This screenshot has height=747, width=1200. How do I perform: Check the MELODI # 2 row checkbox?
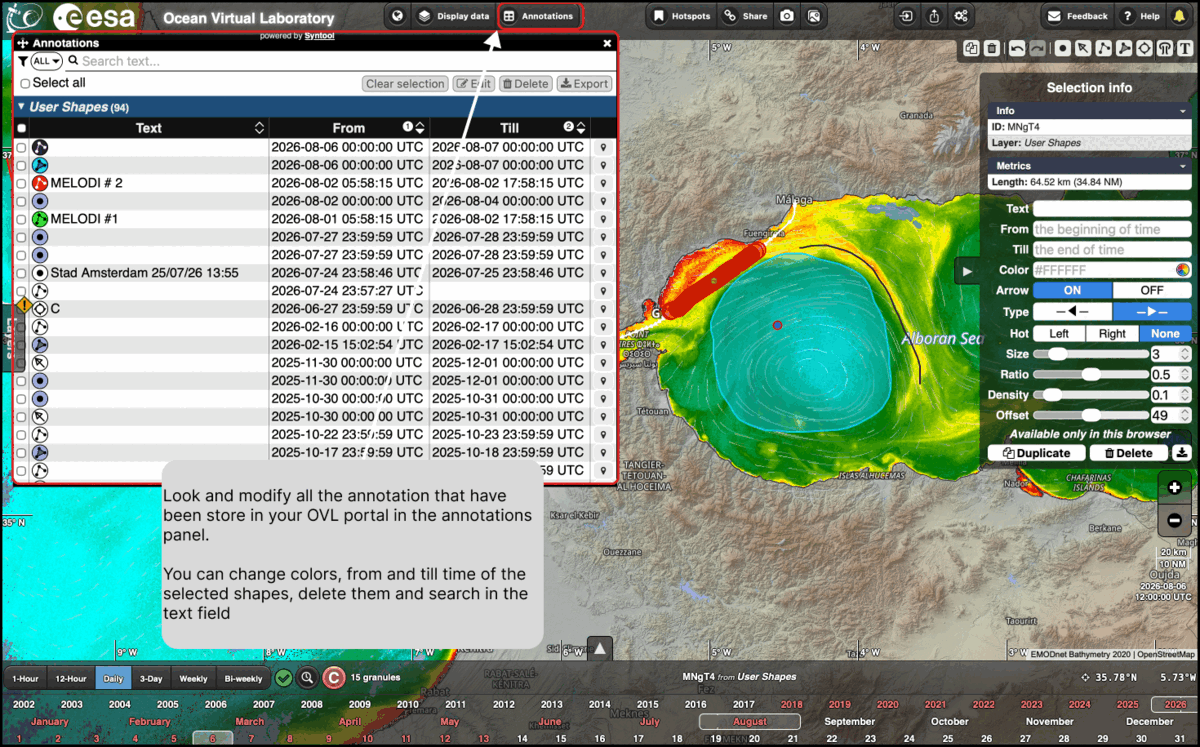coord(21,183)
